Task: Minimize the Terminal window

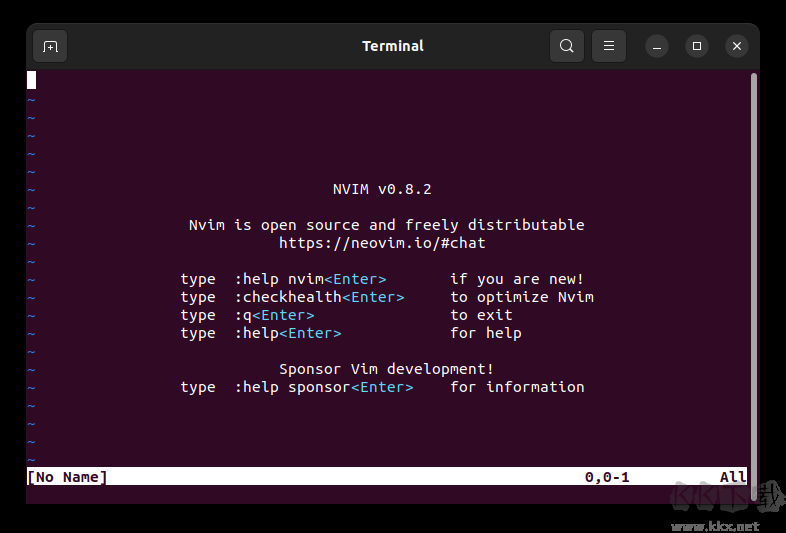Action: 657,46
